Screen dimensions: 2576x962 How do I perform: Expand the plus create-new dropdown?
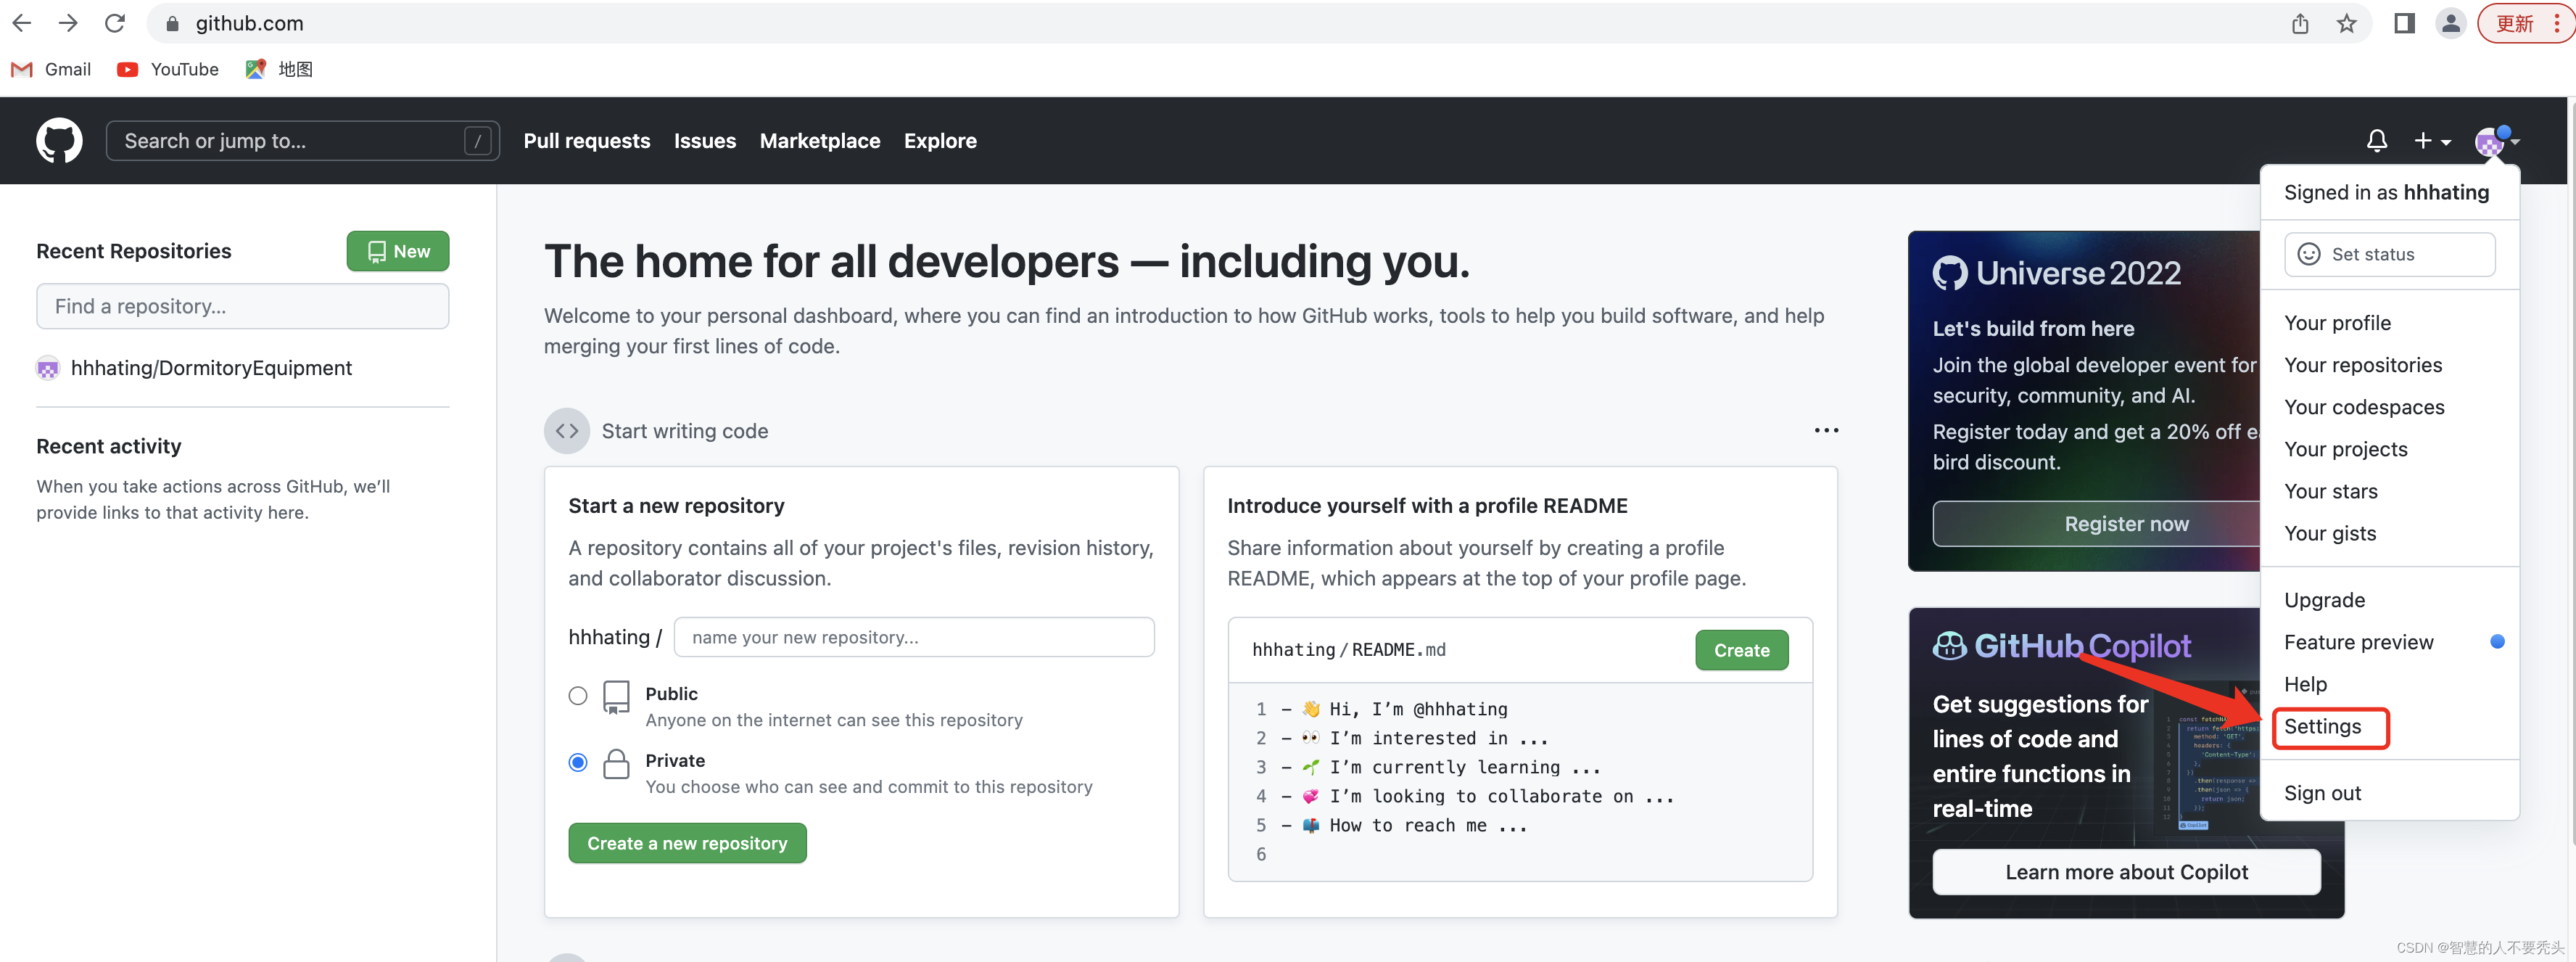point(2431,141)
